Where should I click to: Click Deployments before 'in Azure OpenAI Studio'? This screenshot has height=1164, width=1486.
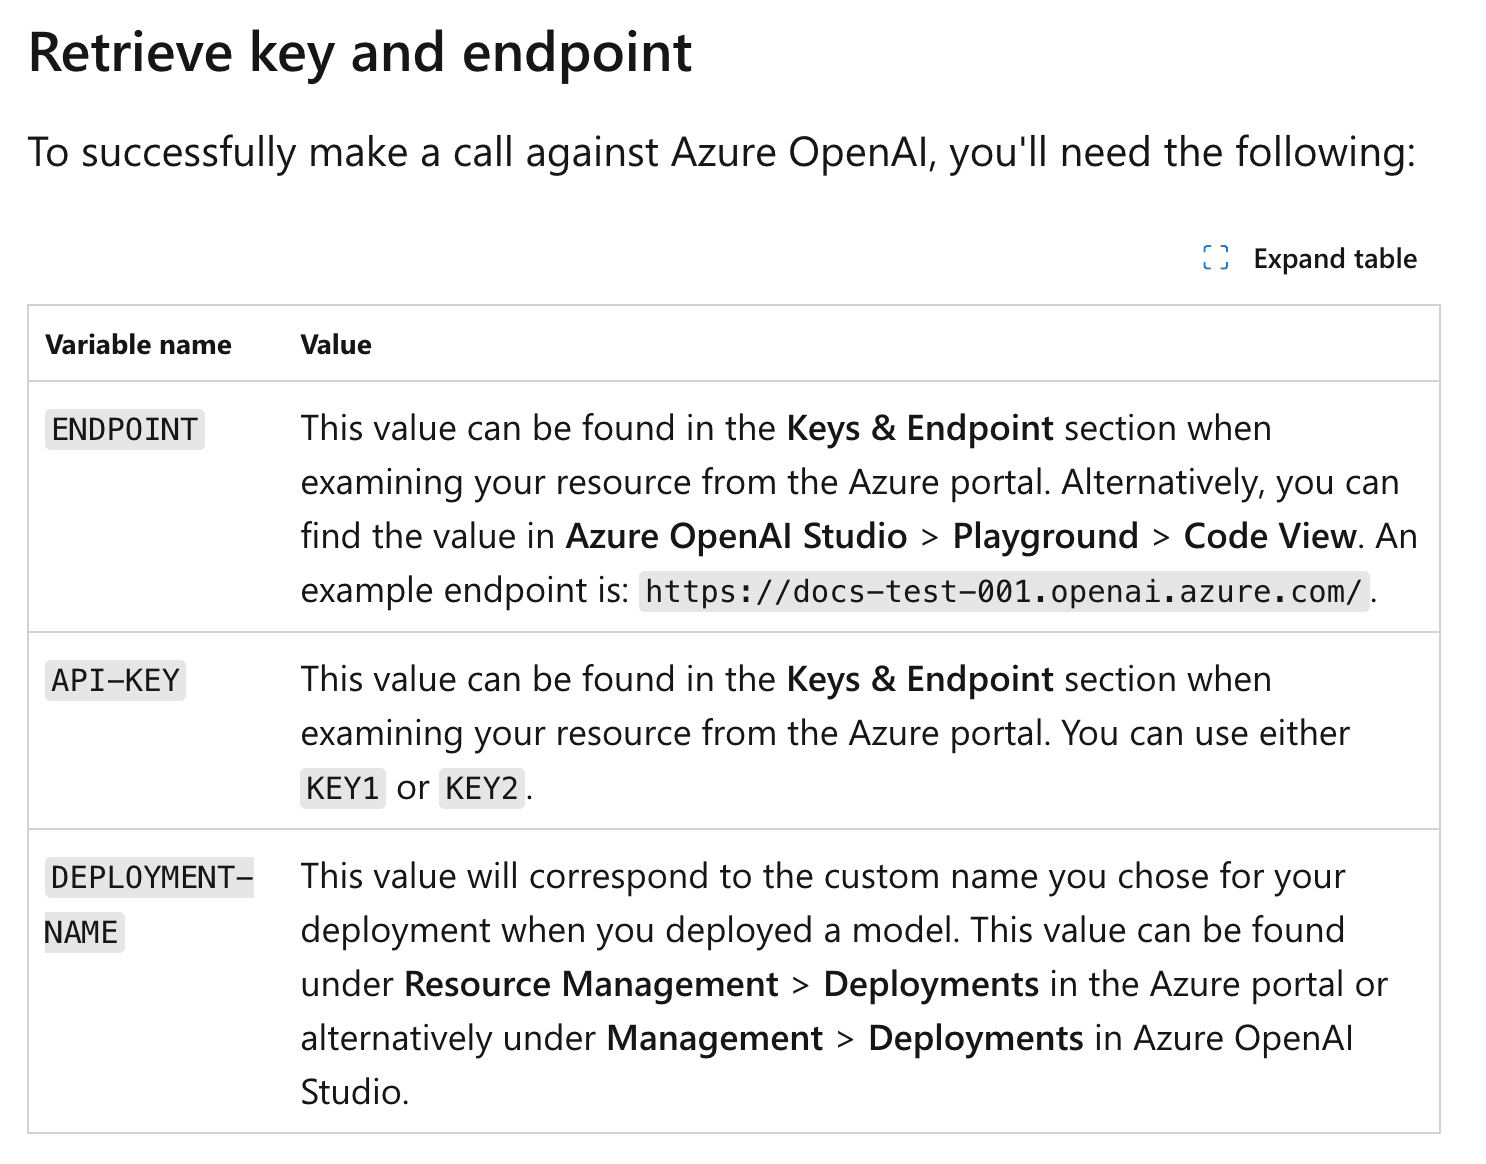pyautogui.click(x=975, y=1038)
